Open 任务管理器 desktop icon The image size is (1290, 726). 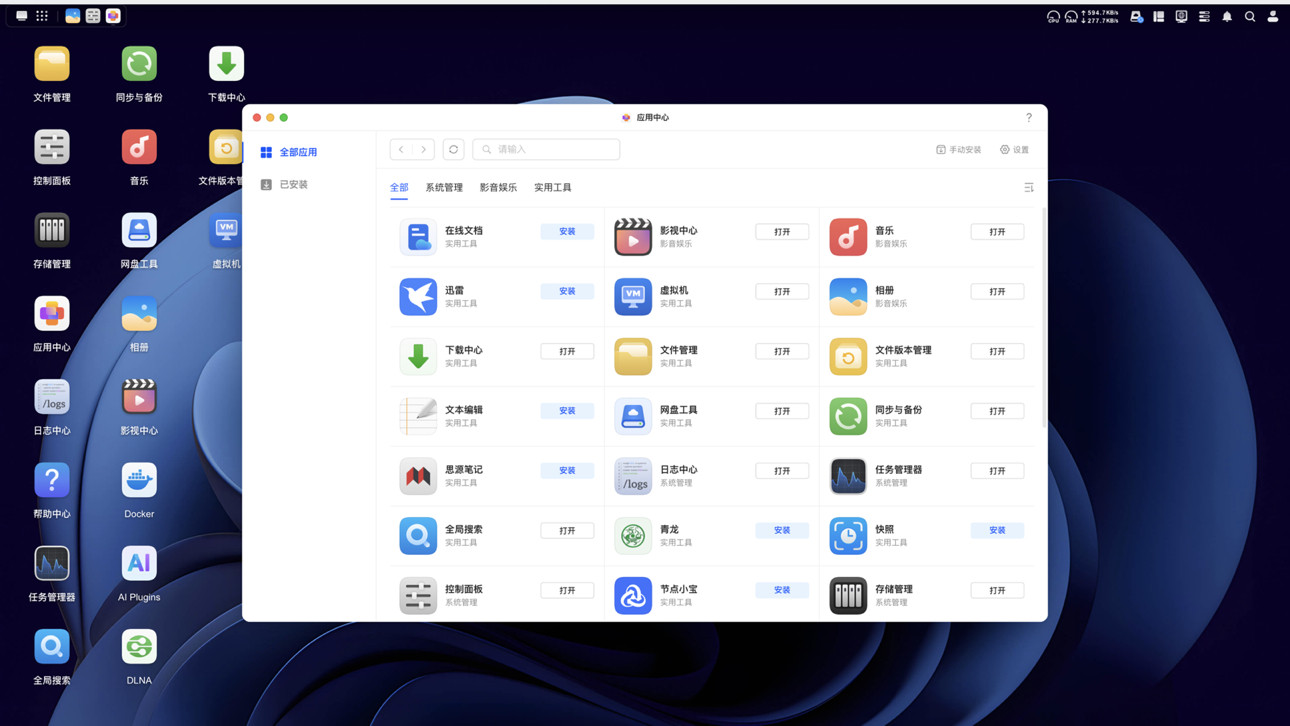52,563
